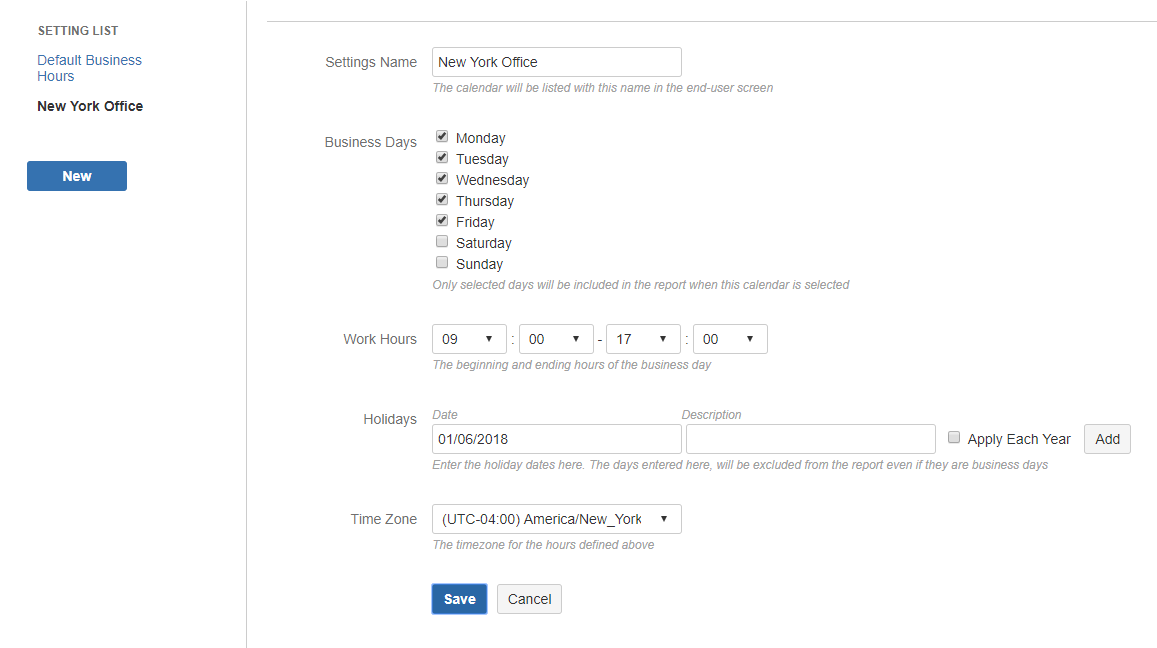Click the holiday Description field
1157x648 pixels.
click(x=810, y=439)
